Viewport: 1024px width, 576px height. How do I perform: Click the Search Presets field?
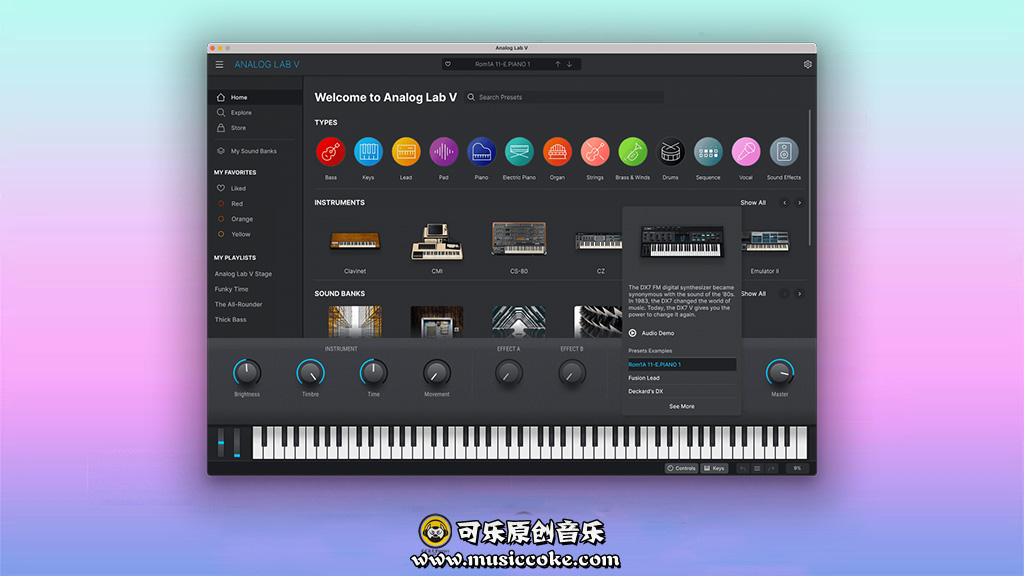coord(564,97)
